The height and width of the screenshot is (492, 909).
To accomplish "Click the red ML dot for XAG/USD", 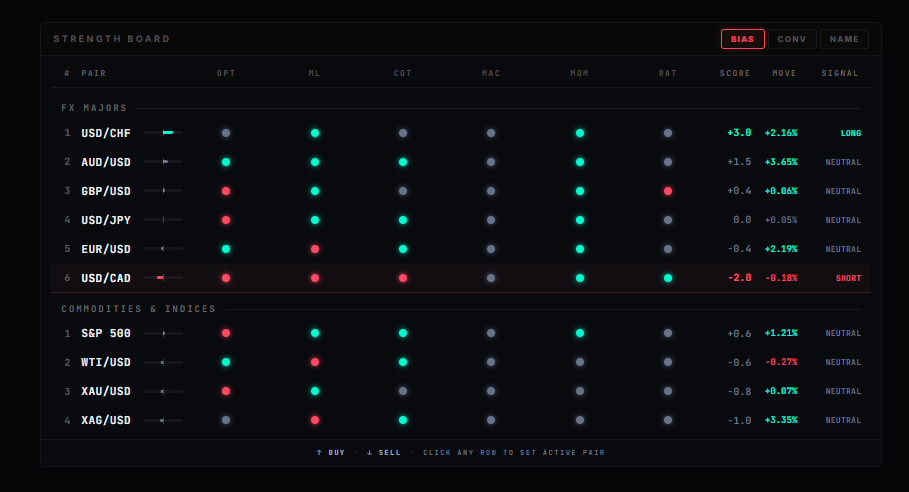I will coord(315,420).
